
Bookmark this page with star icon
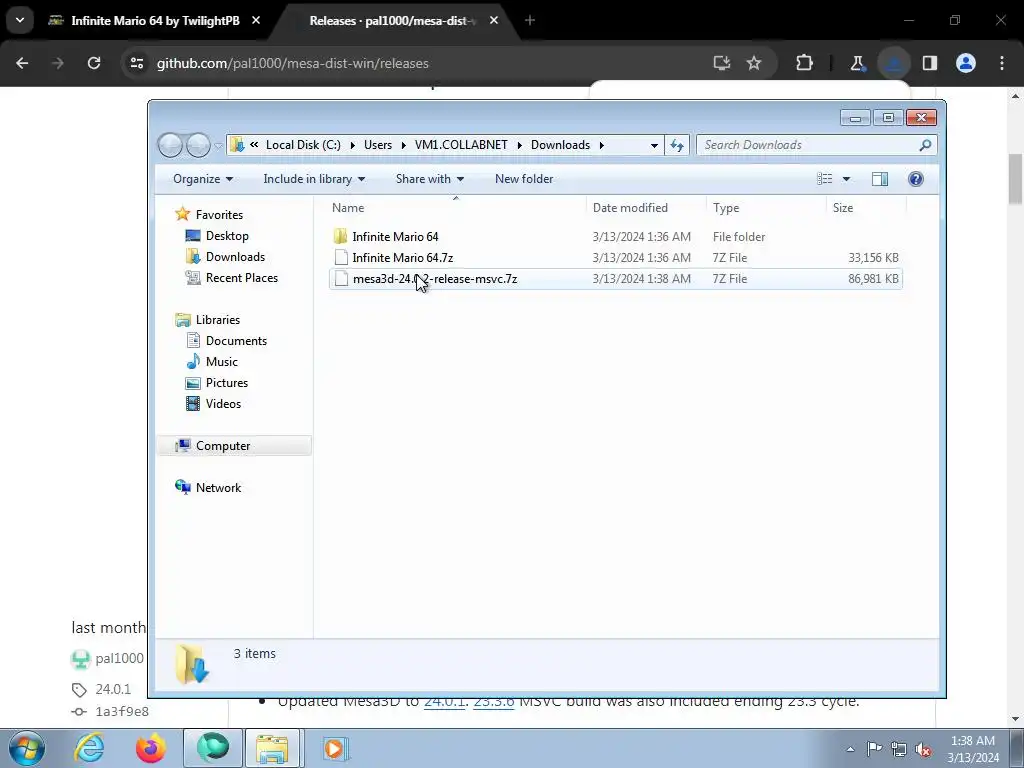tap(754, 63)
